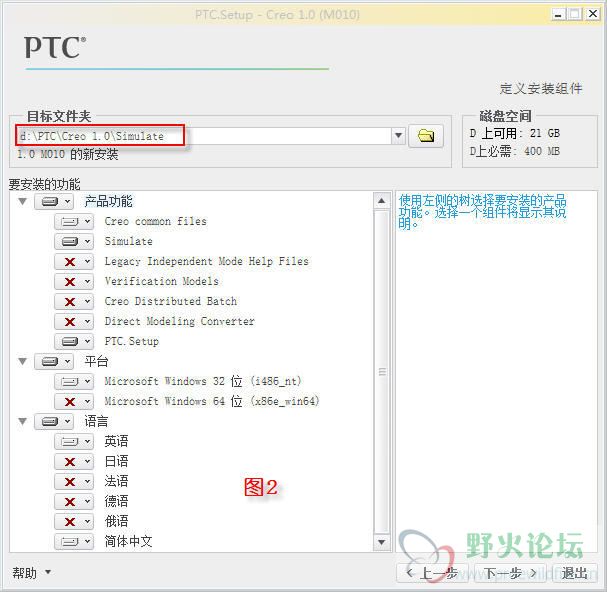This screenshot has height=592, width=607.
Task: Click the feature list scroll-down arrow
Action: point(382,542)
